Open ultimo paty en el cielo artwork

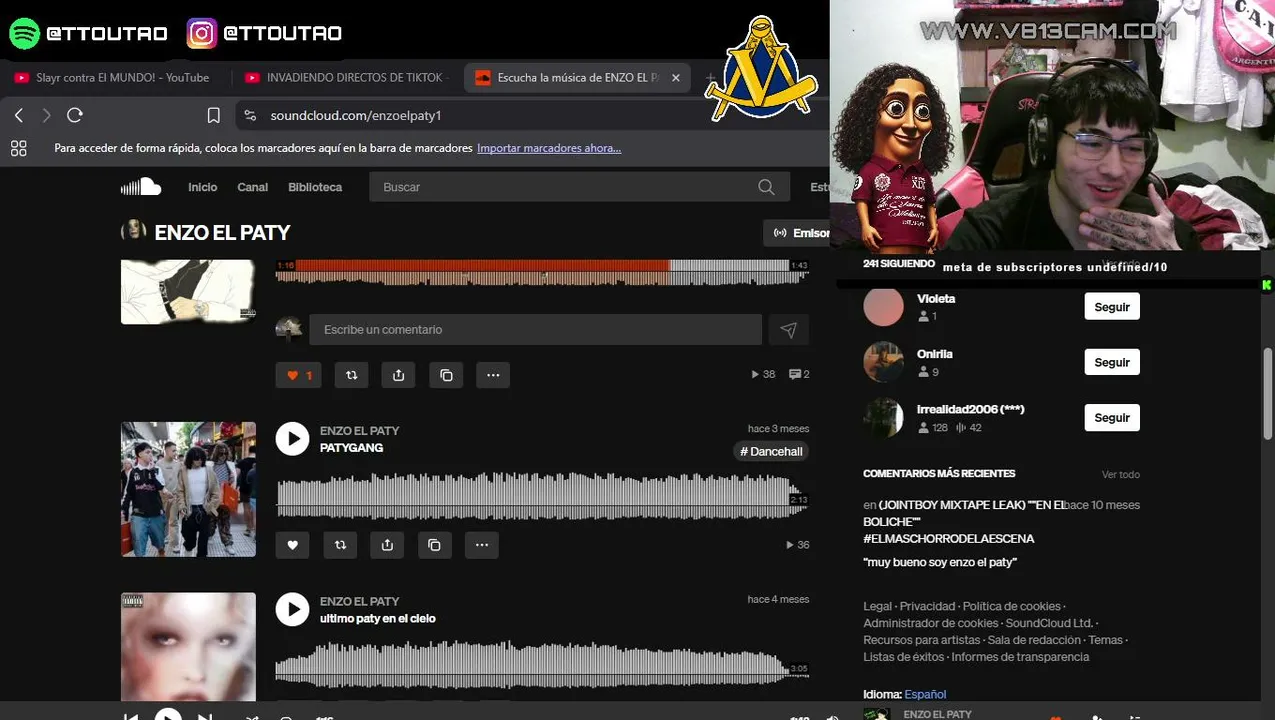pyautogui.click(x=188, y=646)
